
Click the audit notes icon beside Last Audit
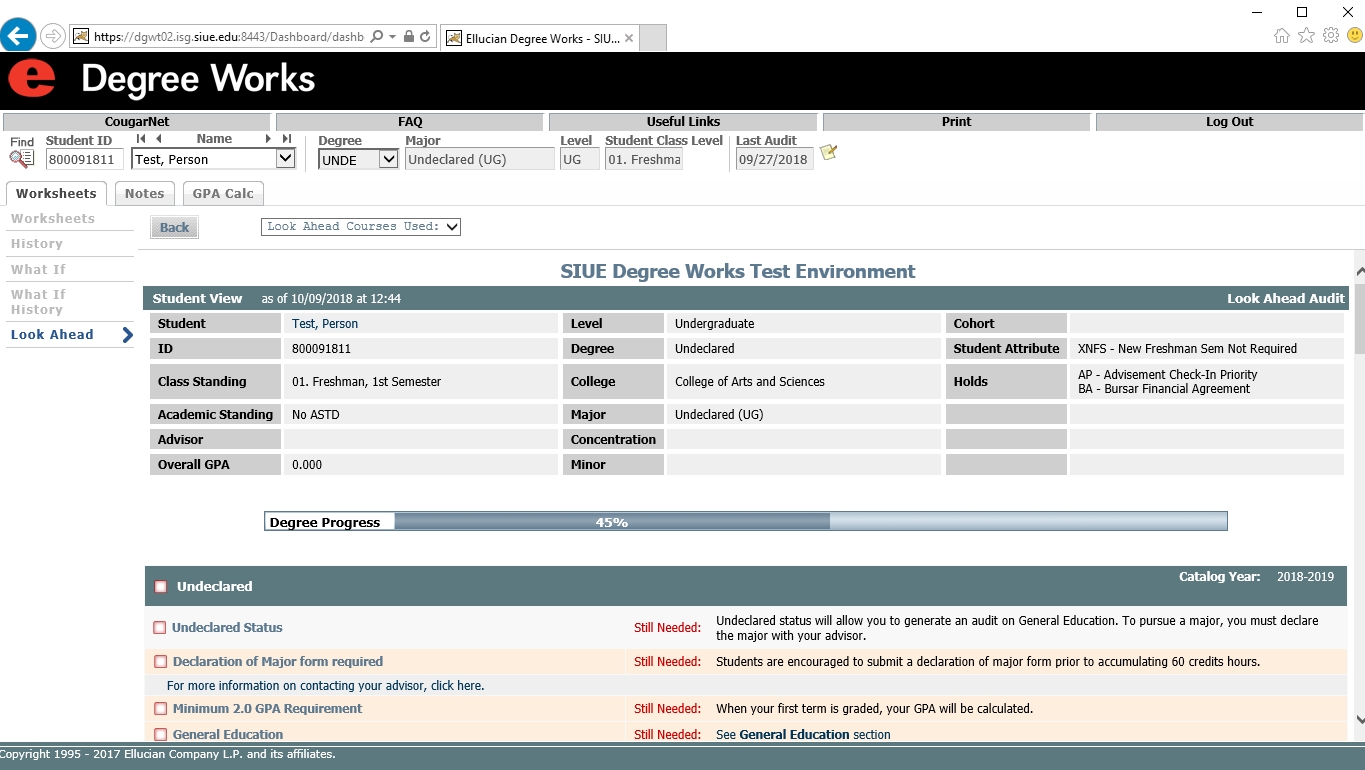[828, 153]
